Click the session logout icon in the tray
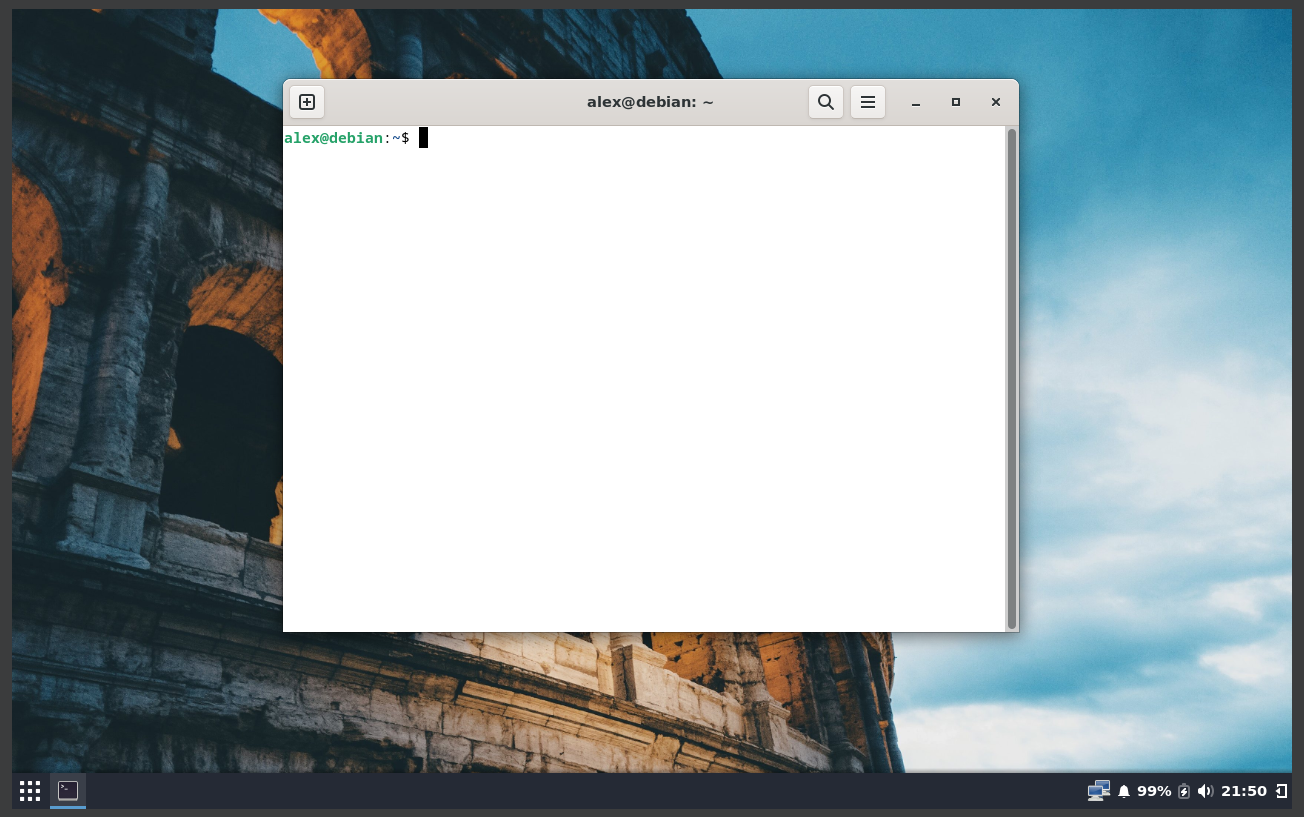 [x=1283, y=790]
